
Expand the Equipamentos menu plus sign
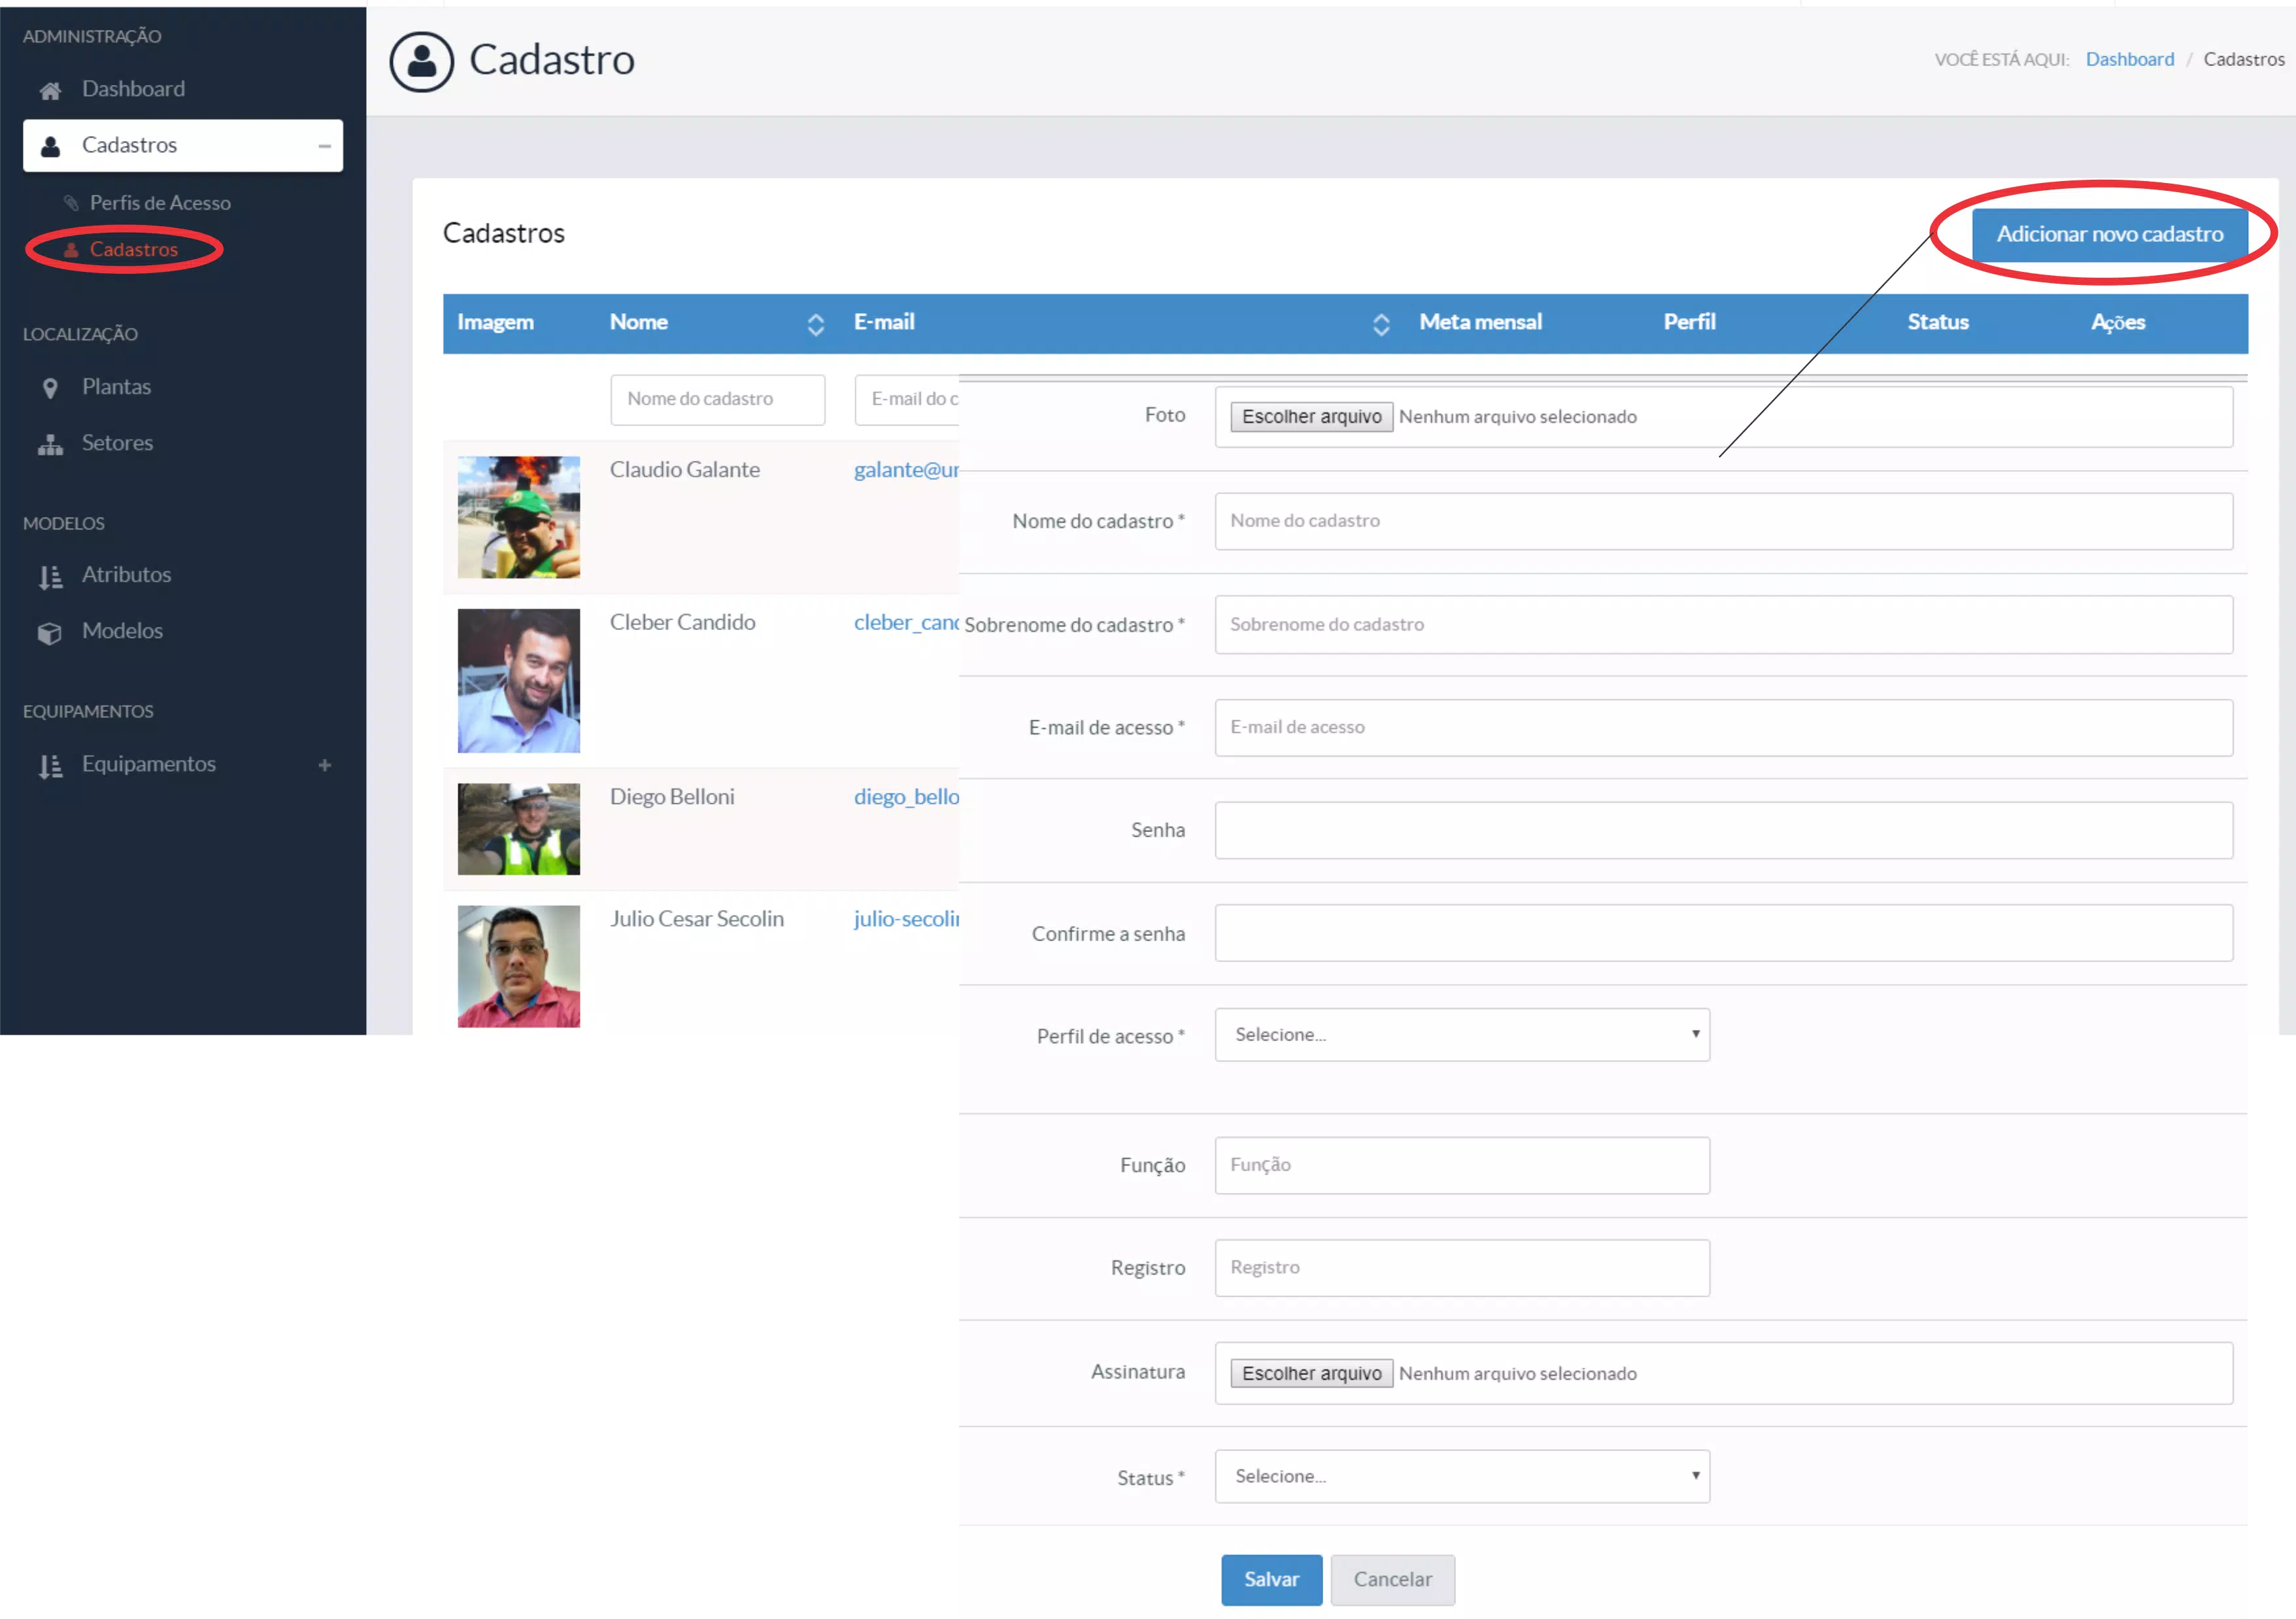pyautogui.click(x=324, y=765)
